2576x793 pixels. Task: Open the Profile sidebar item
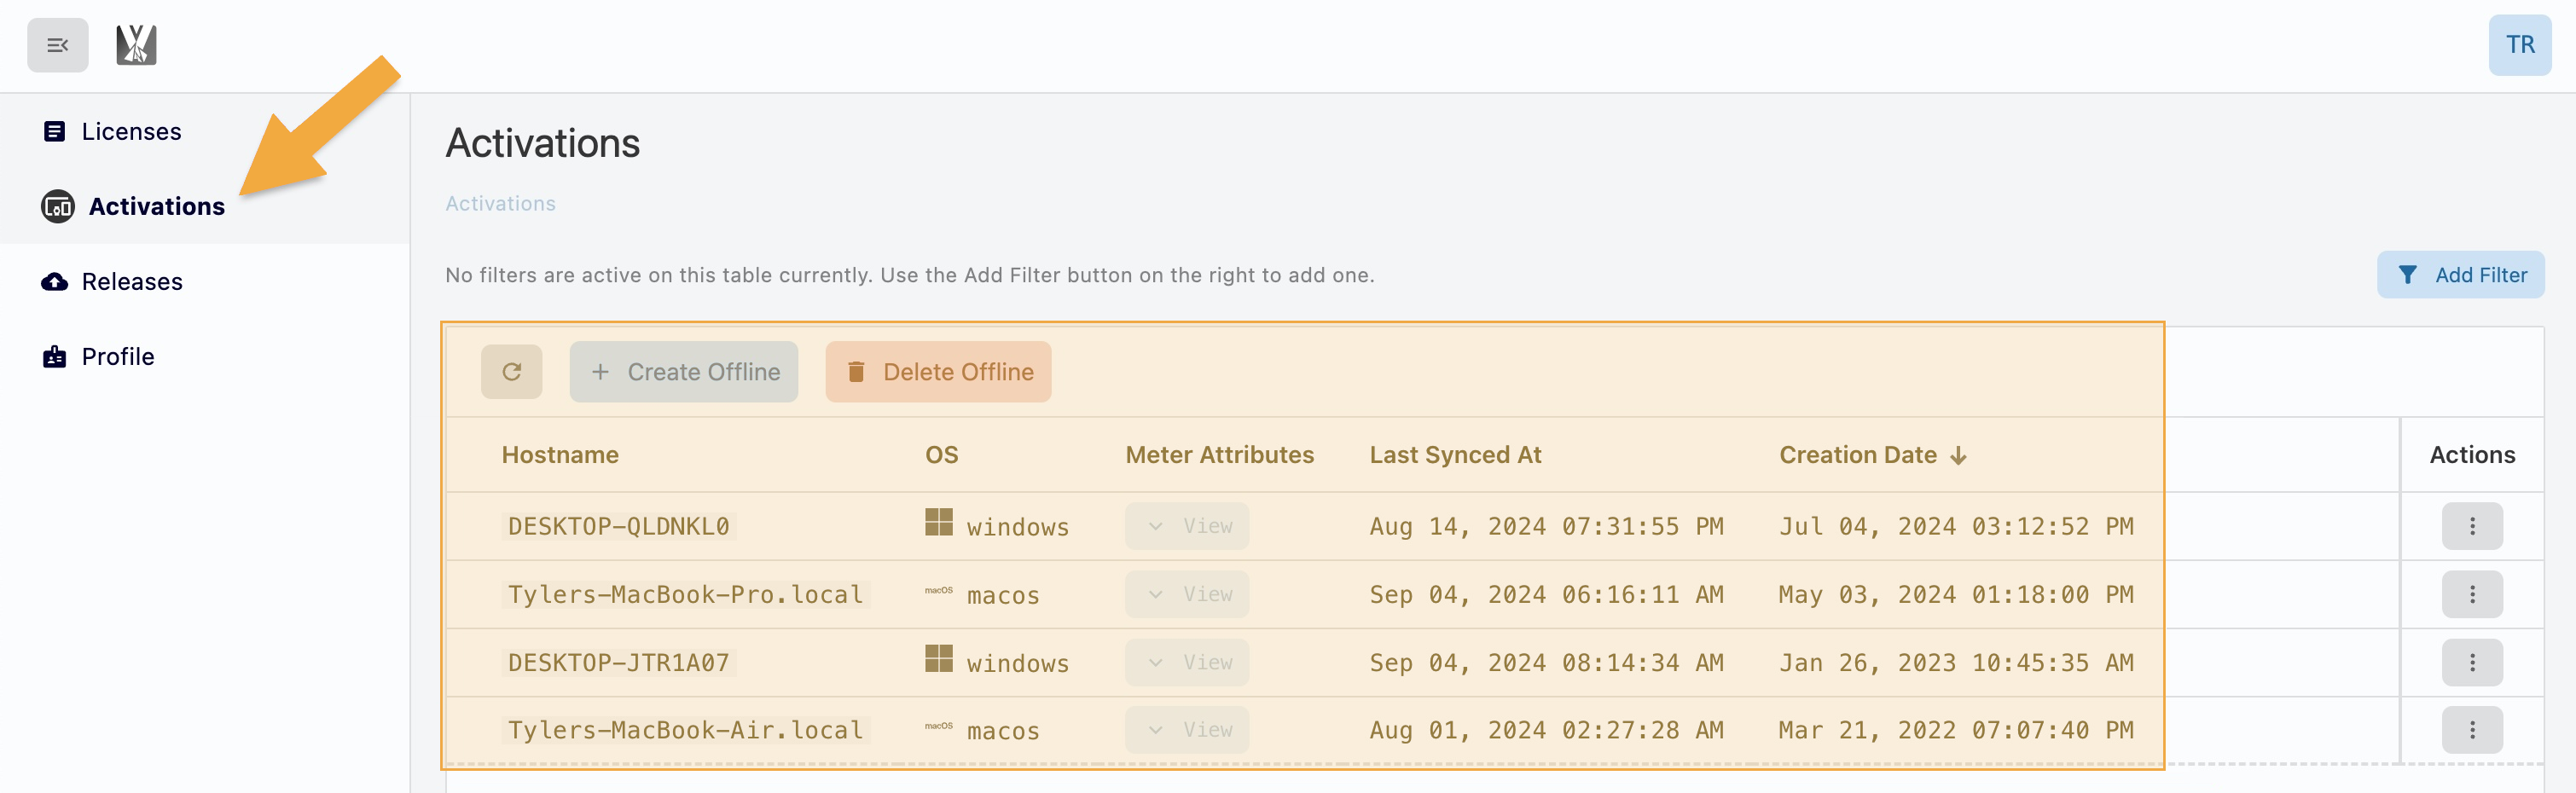coord(118,357)
